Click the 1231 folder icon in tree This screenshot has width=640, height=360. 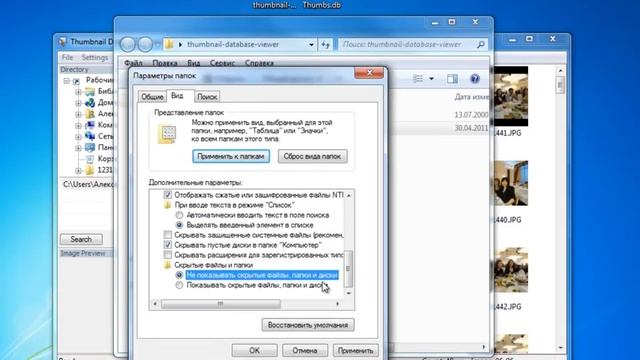pos(90,170)
